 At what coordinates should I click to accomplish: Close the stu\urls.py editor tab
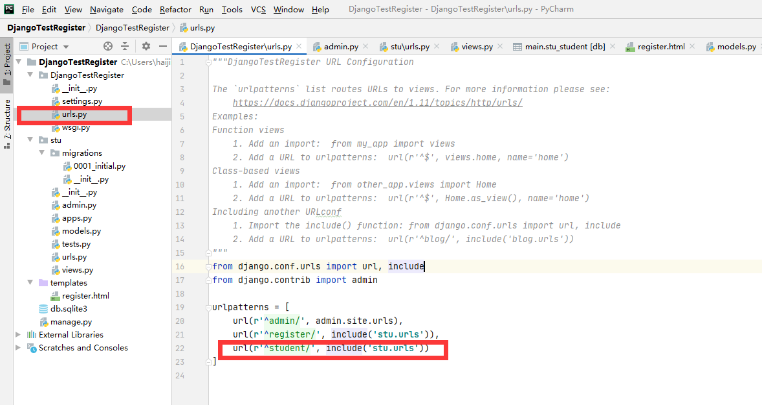(x=436, y=46)
